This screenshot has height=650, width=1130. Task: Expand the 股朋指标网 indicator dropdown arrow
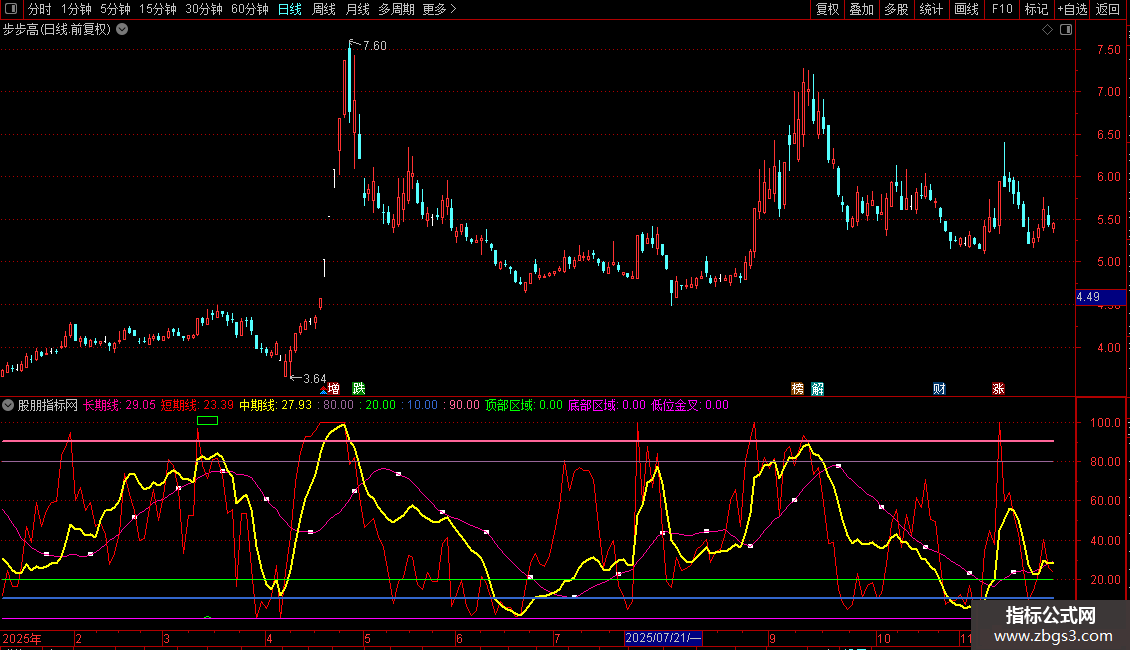[8, 405]
